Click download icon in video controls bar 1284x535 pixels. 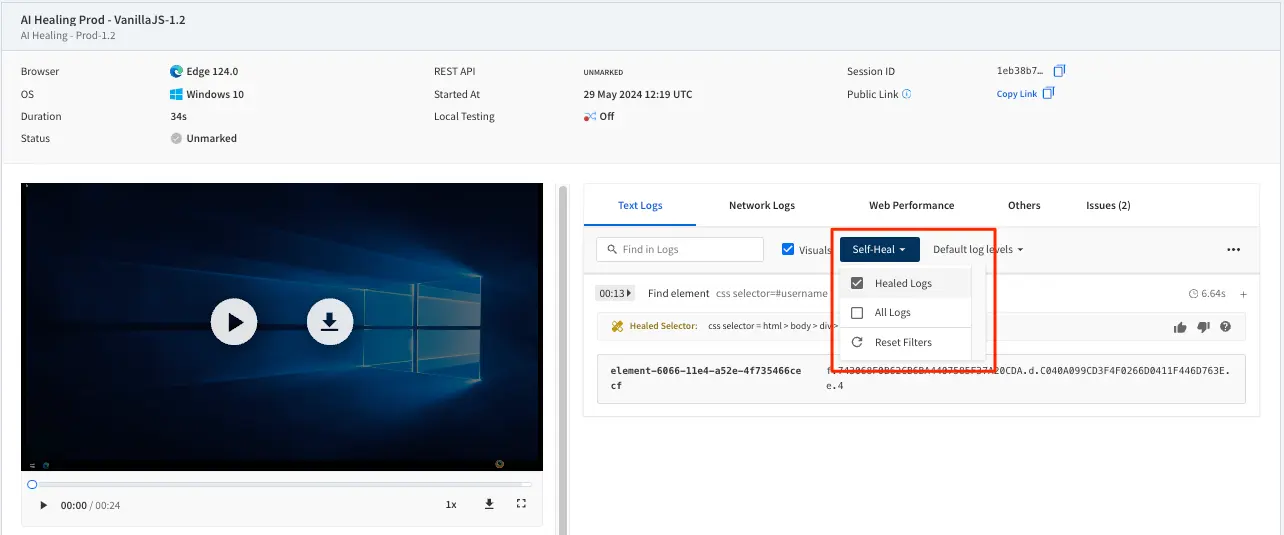click(489, 504)
